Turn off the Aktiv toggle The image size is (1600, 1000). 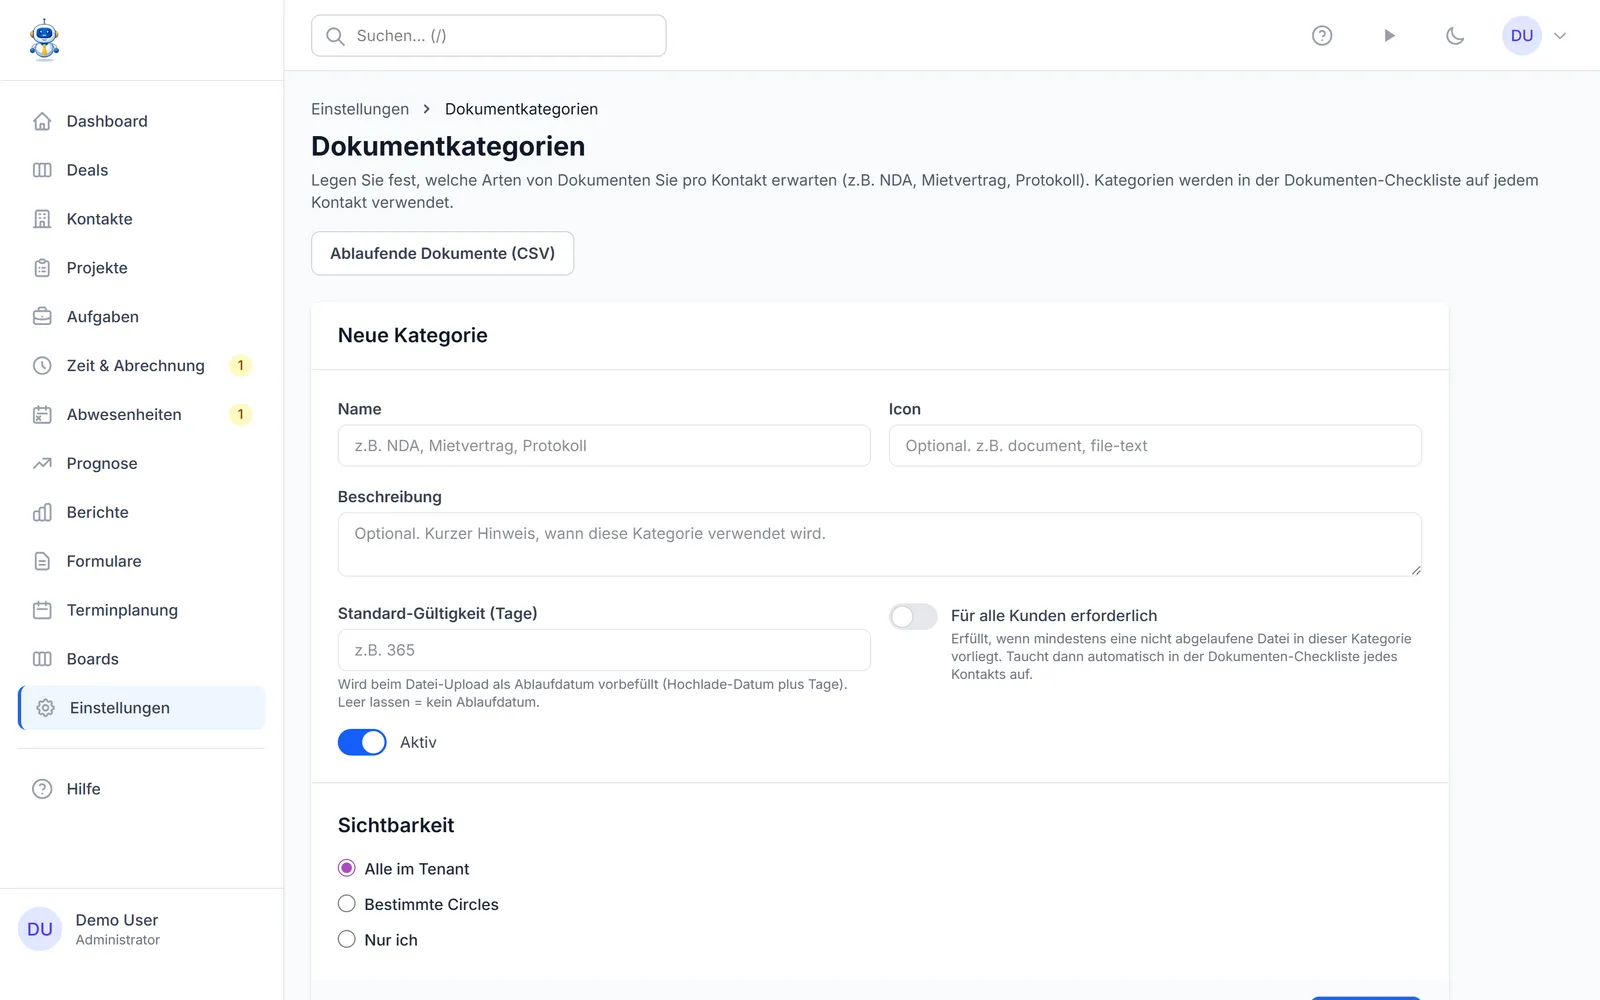pos(362,742)
